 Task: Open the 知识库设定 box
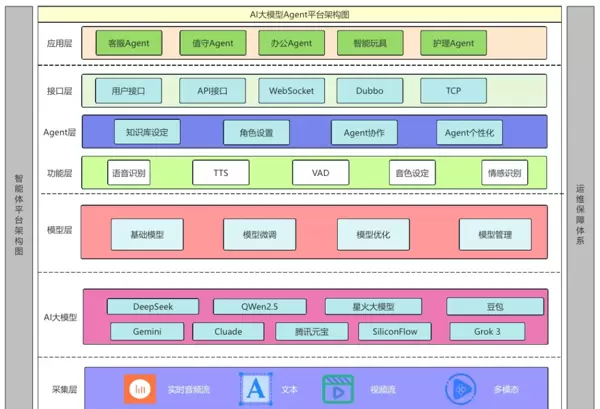(x=147, y=132)
